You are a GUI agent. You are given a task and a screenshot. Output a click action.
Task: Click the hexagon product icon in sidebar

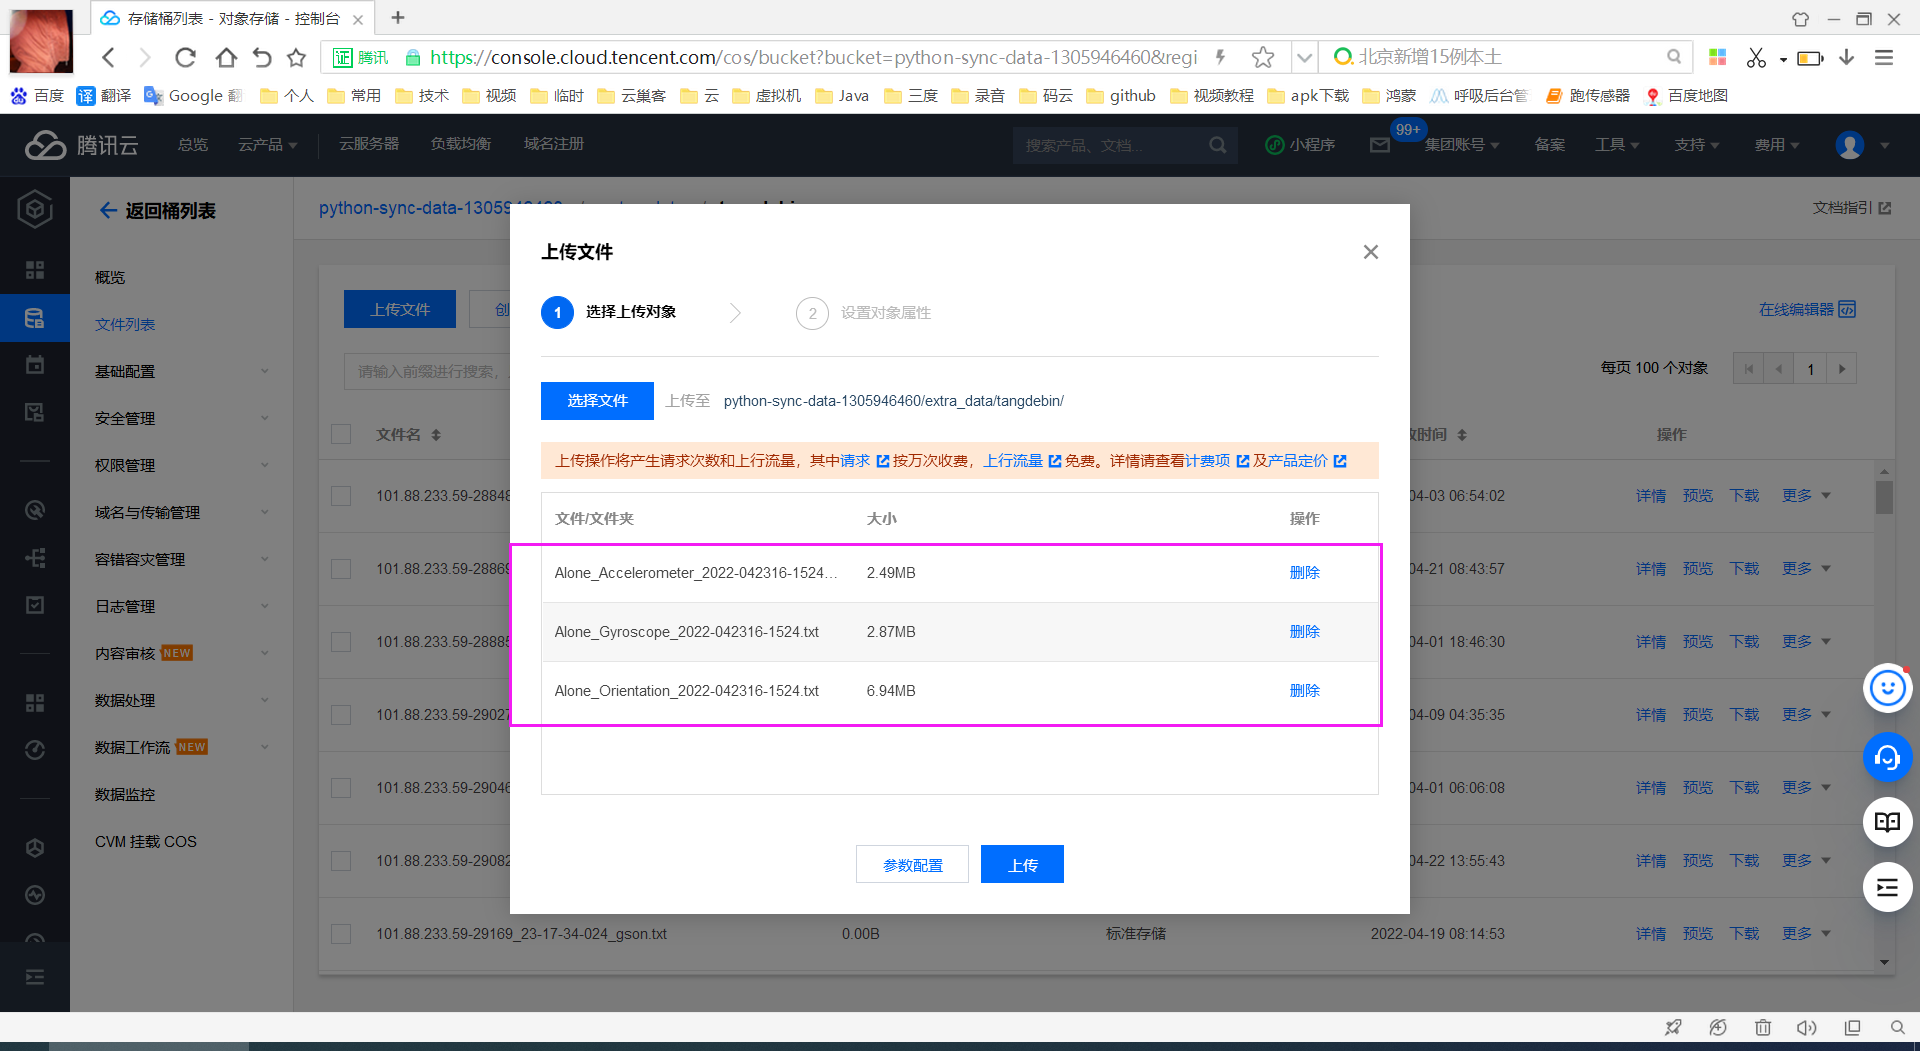point(35,209)
